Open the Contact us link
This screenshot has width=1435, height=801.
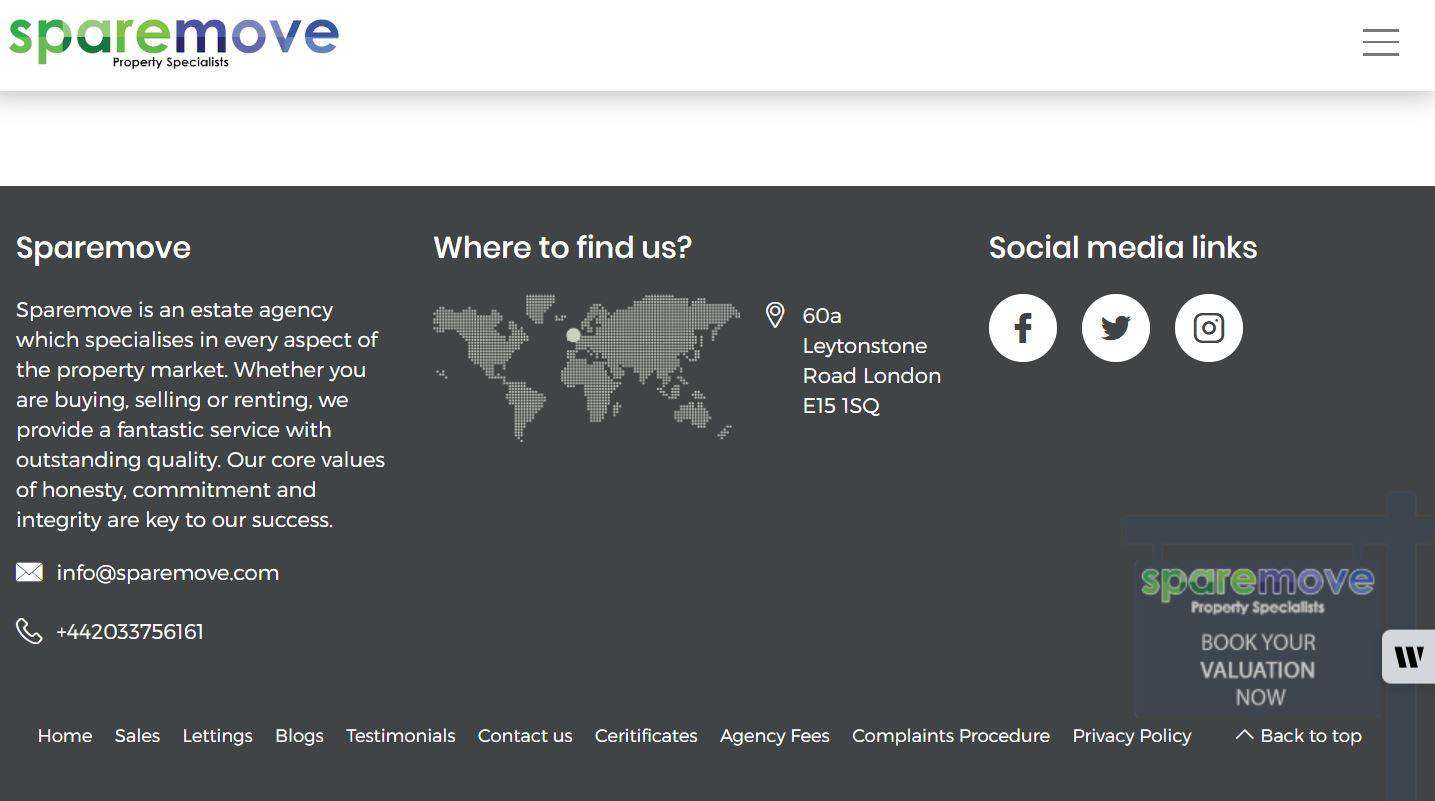pyautogui.click(x=525, y=736)
